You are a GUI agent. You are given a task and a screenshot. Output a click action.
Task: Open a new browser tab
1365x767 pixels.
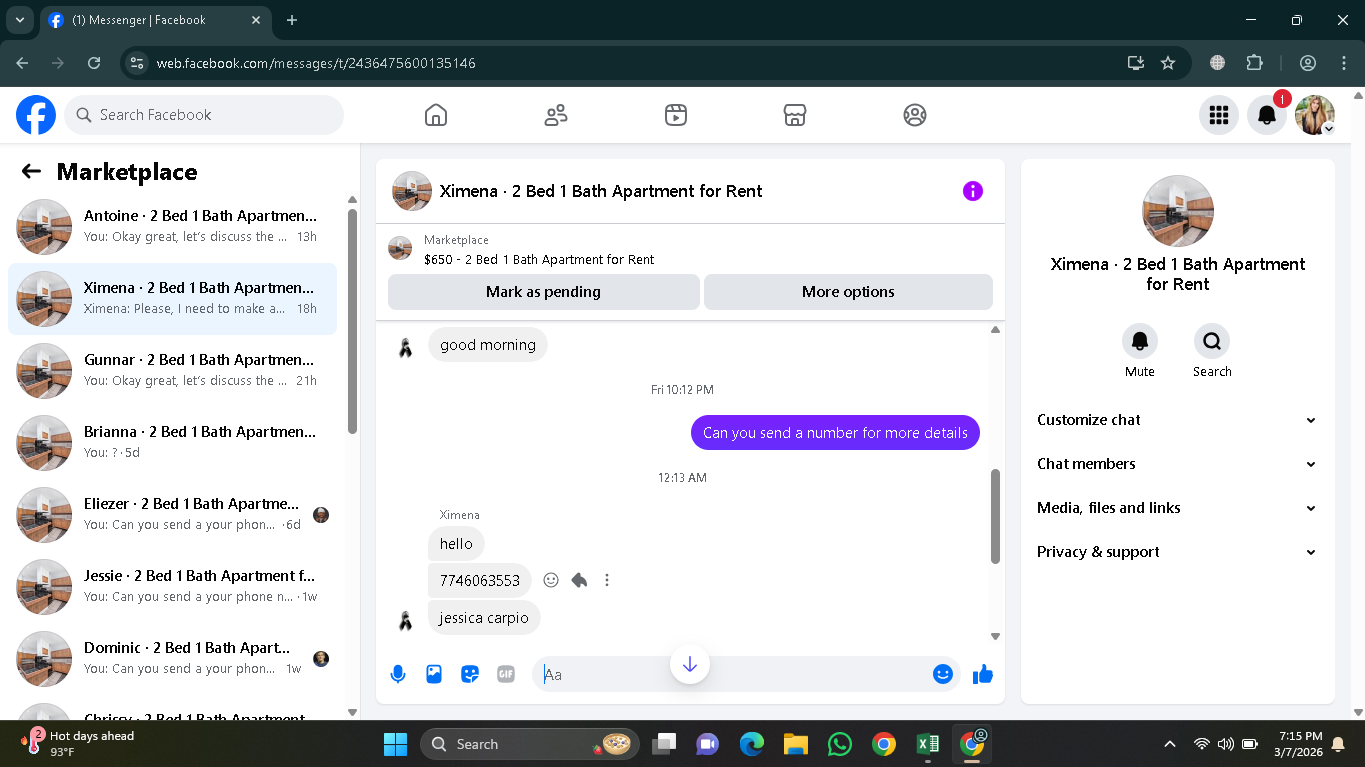(292, 20)
